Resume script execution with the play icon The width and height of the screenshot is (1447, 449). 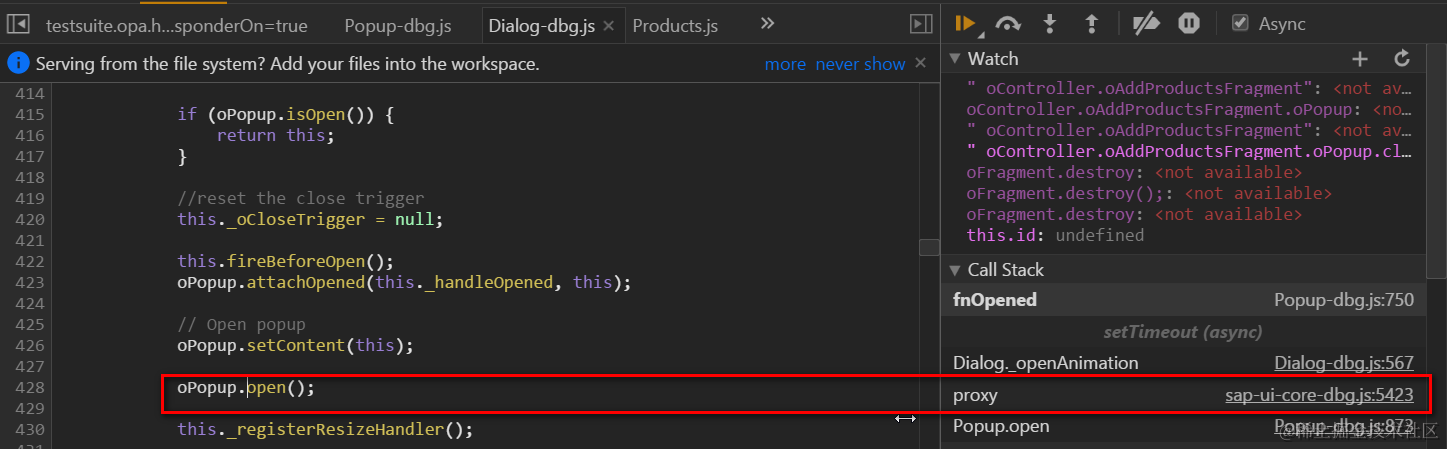(965, 23)
